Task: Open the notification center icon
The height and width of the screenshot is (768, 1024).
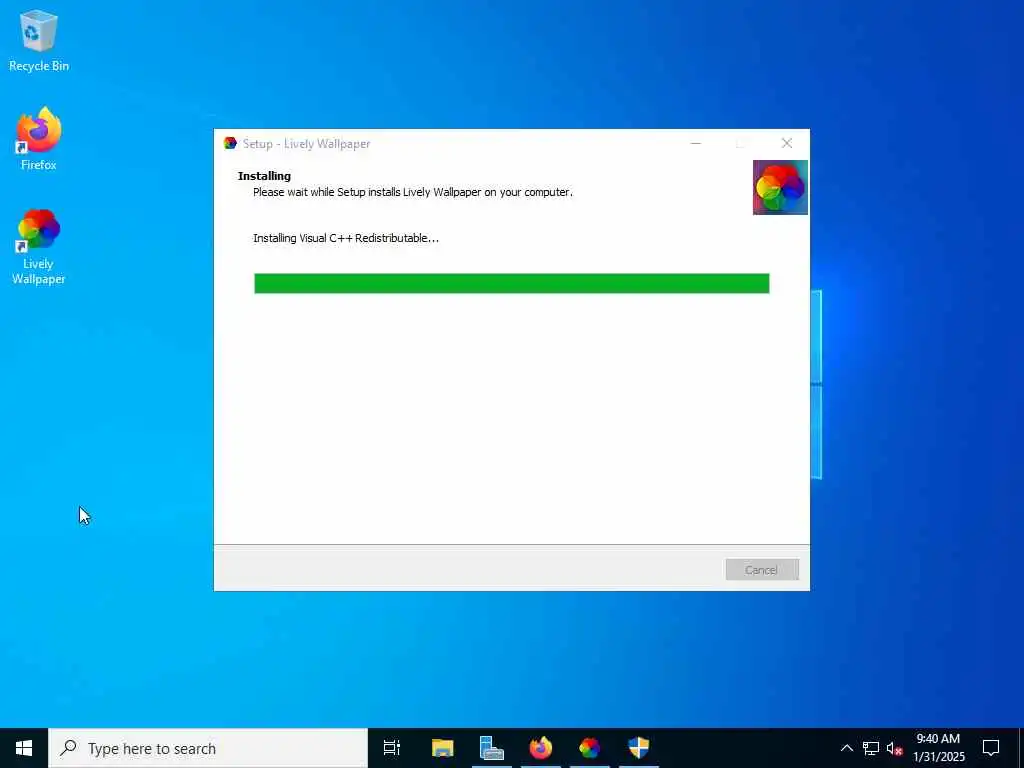Action: pyautogui.click(x=991, y=748)
